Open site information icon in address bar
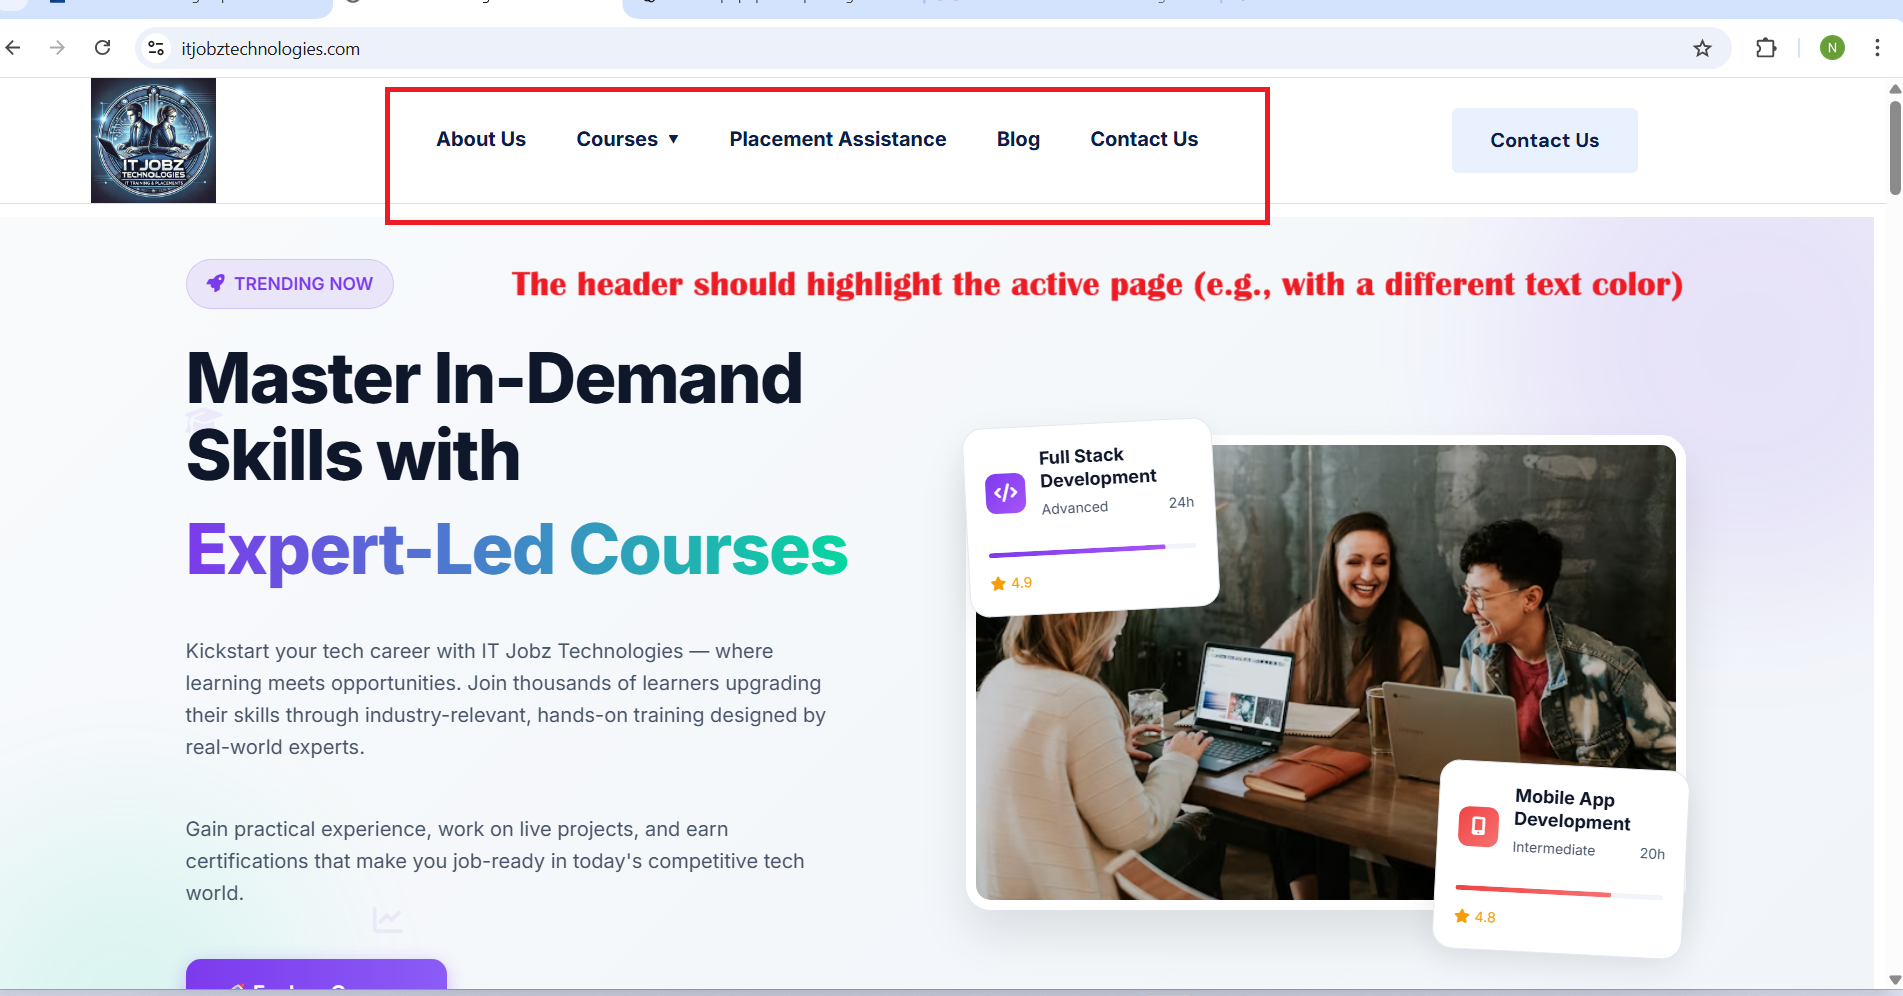Screen dimensions: 1903x996 tap(156, 48)
